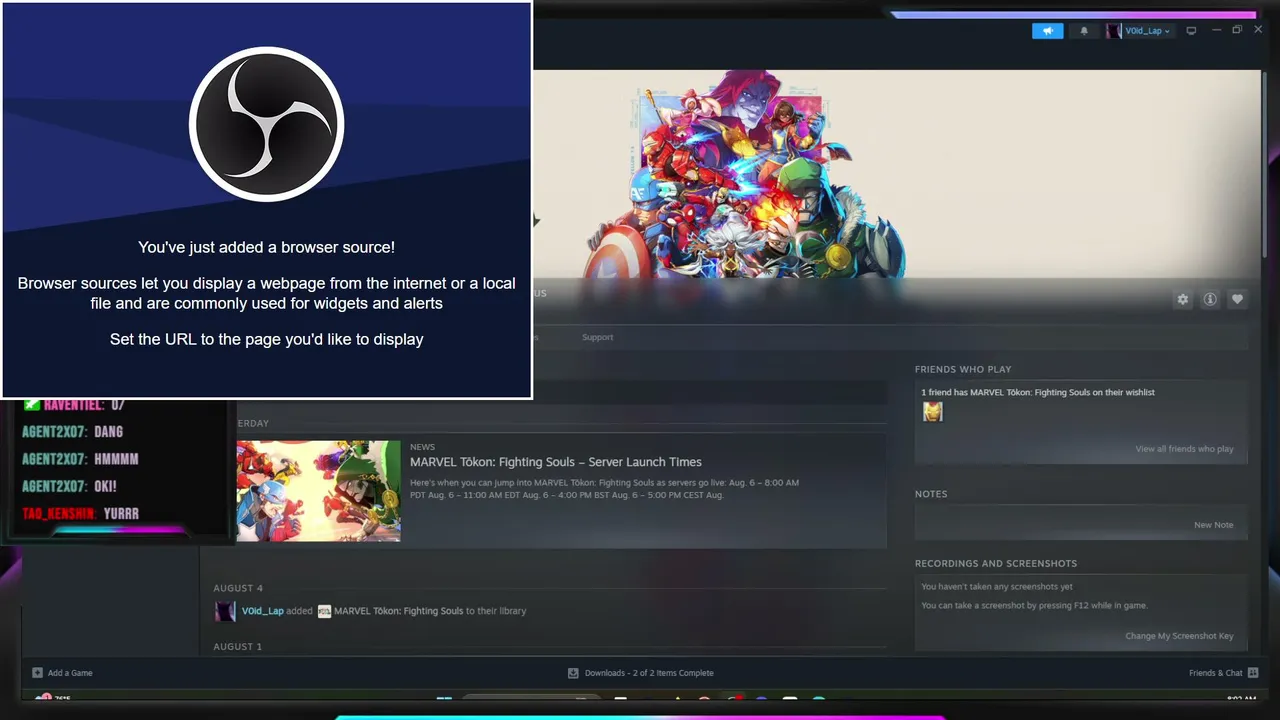1280x720 pixels.
Task: Open 'View all friends who play' link
Action: point(1184,449)
